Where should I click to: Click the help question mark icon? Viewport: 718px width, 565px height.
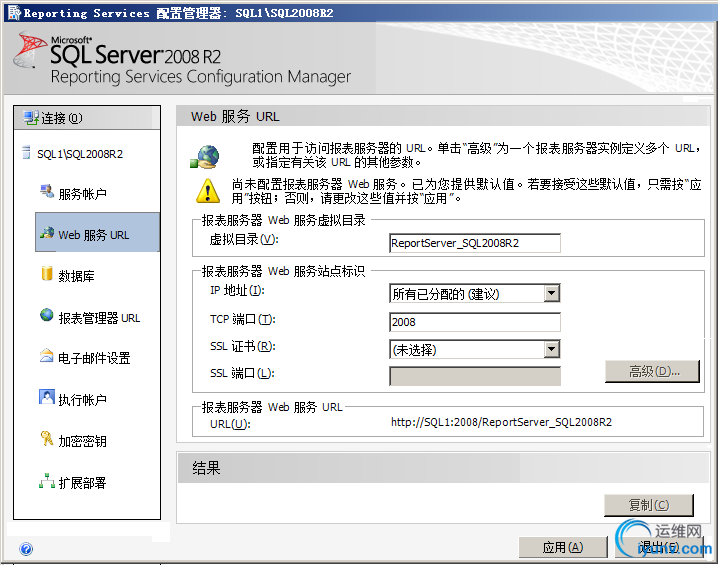(x=26, y=549)
